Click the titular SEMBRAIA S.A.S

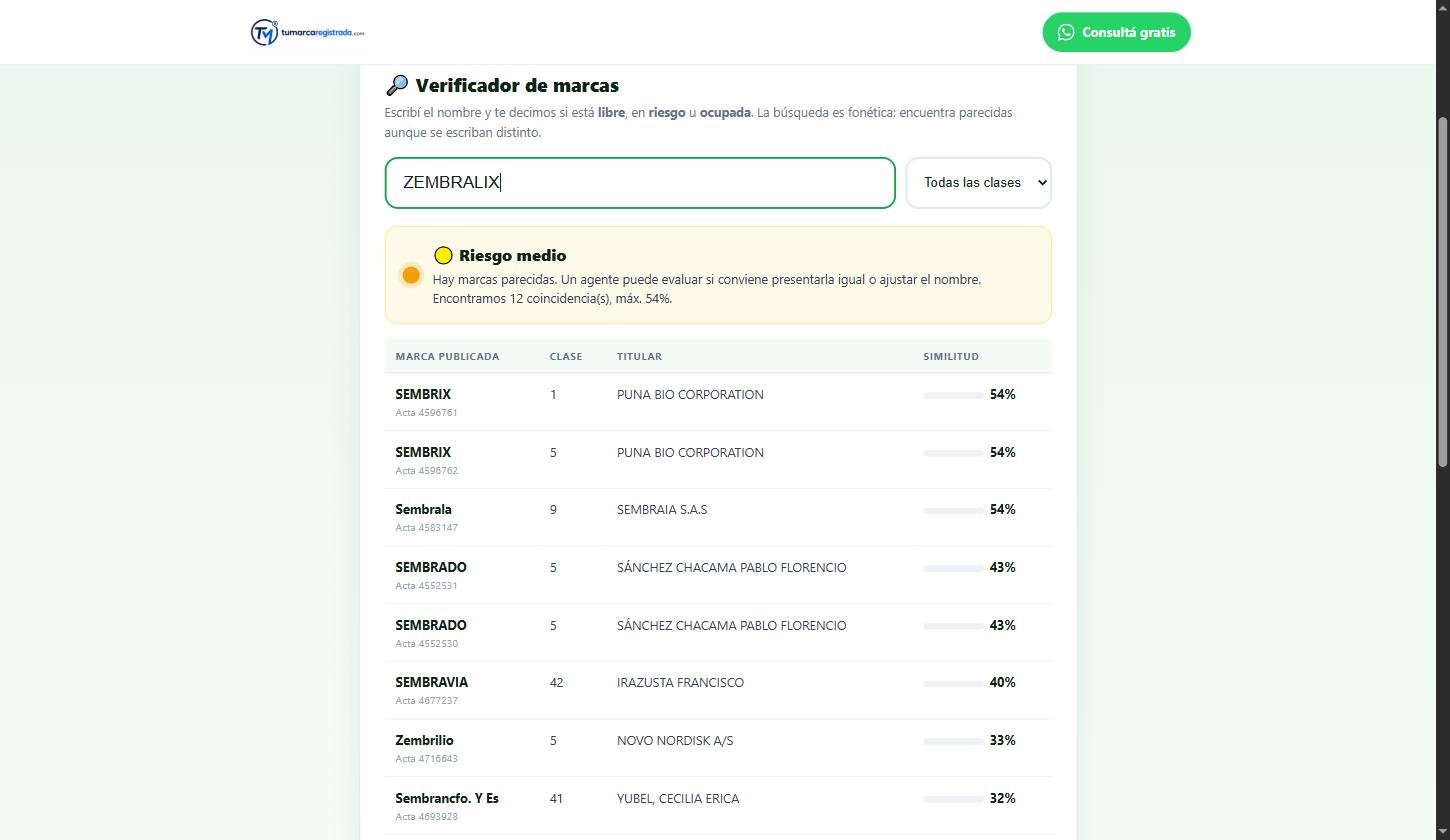(662, 510)
